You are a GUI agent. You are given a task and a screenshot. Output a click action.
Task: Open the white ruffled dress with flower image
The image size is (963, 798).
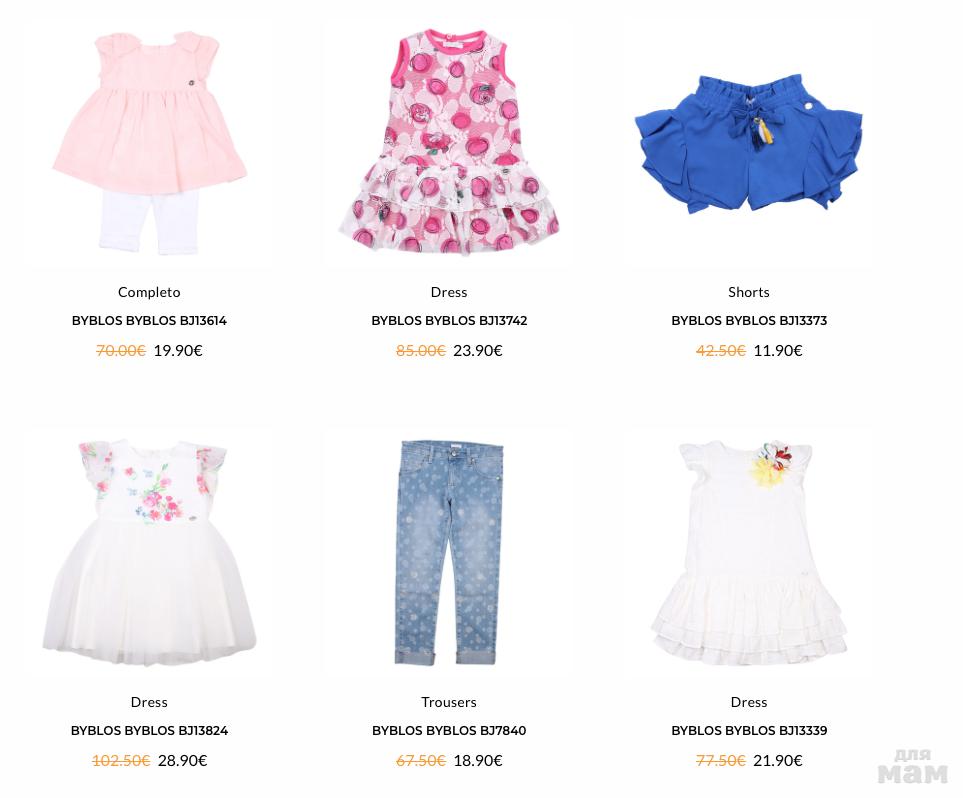click(749, 552)
